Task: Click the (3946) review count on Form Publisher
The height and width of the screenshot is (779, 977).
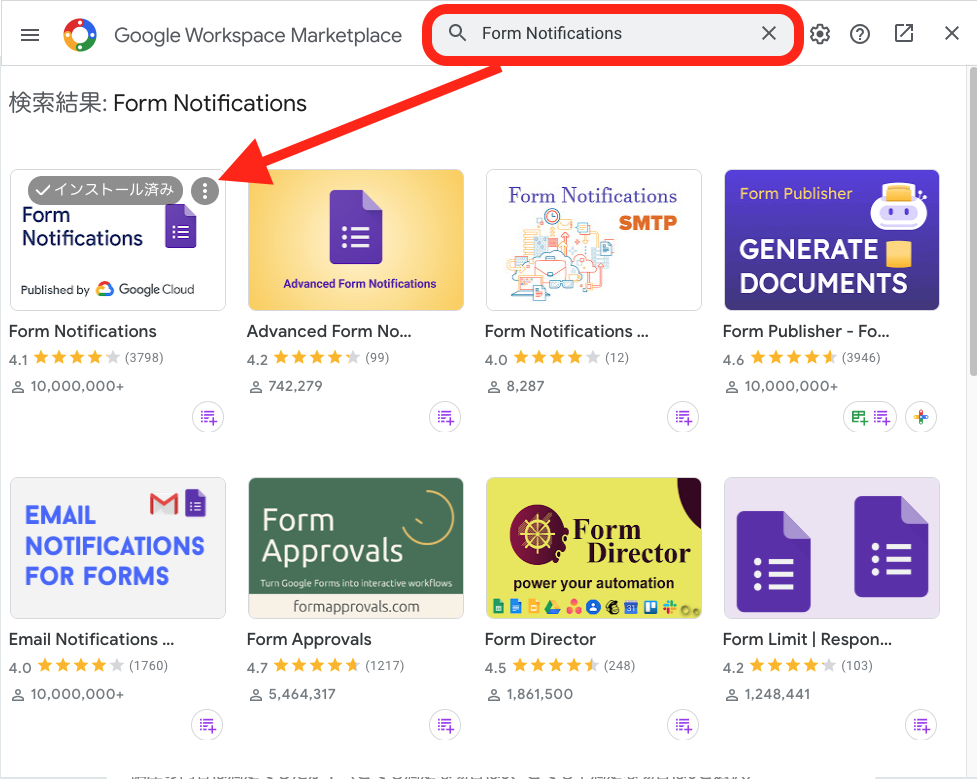Action: click(861, 358)
